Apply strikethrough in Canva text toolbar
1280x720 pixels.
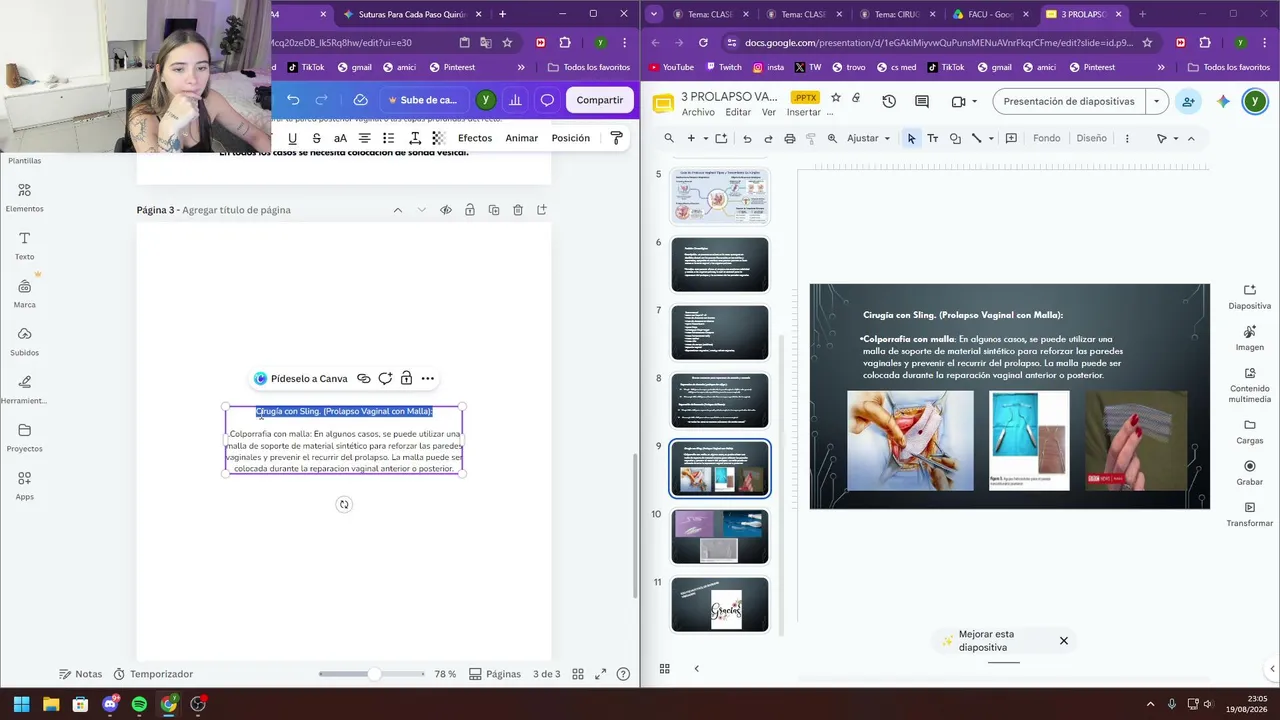point(316,138)
